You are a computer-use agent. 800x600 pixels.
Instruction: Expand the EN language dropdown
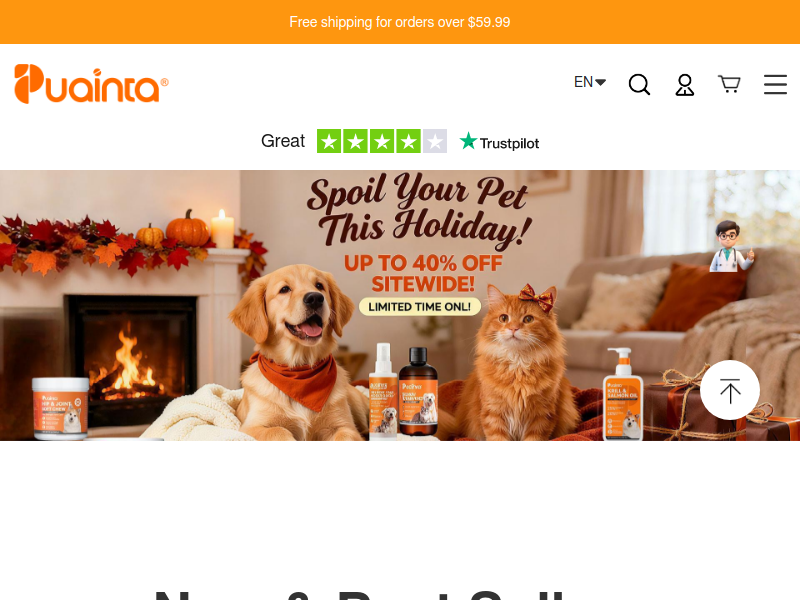[590, 82]
